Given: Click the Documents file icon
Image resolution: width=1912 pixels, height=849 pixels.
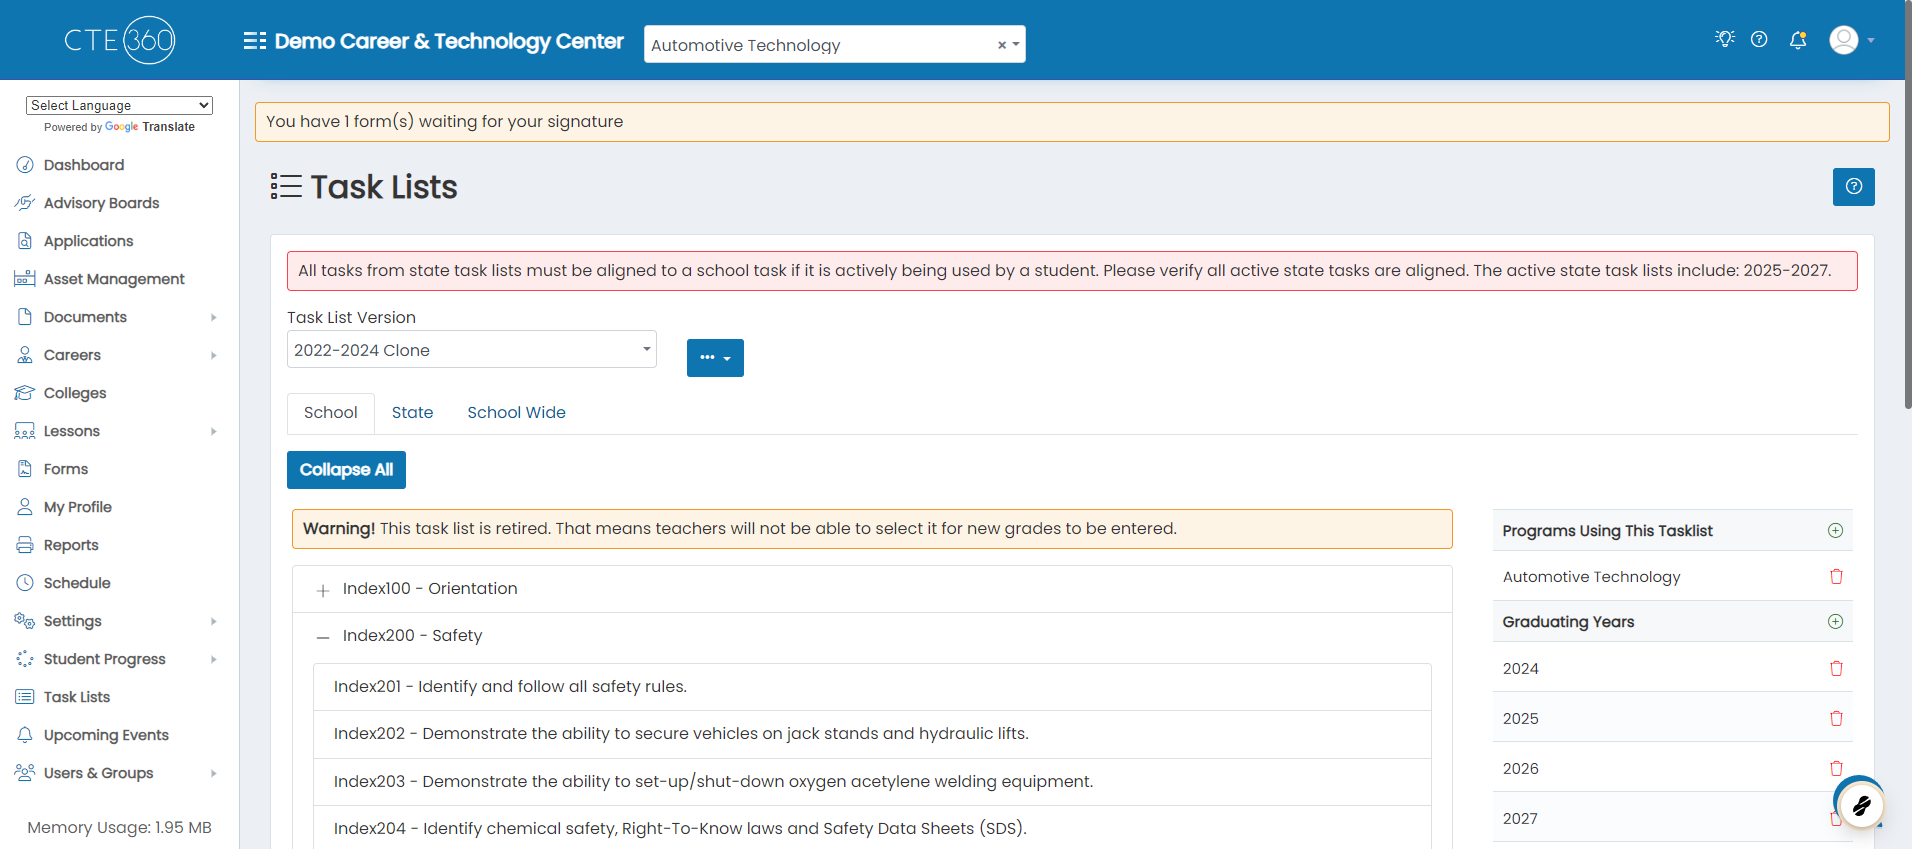Looking at the screenshot, I should click(x=25, y=317).
